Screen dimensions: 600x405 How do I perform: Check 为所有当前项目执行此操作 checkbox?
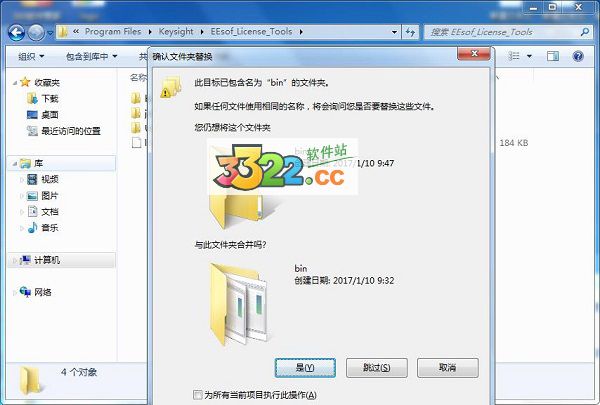click(198, 395)
